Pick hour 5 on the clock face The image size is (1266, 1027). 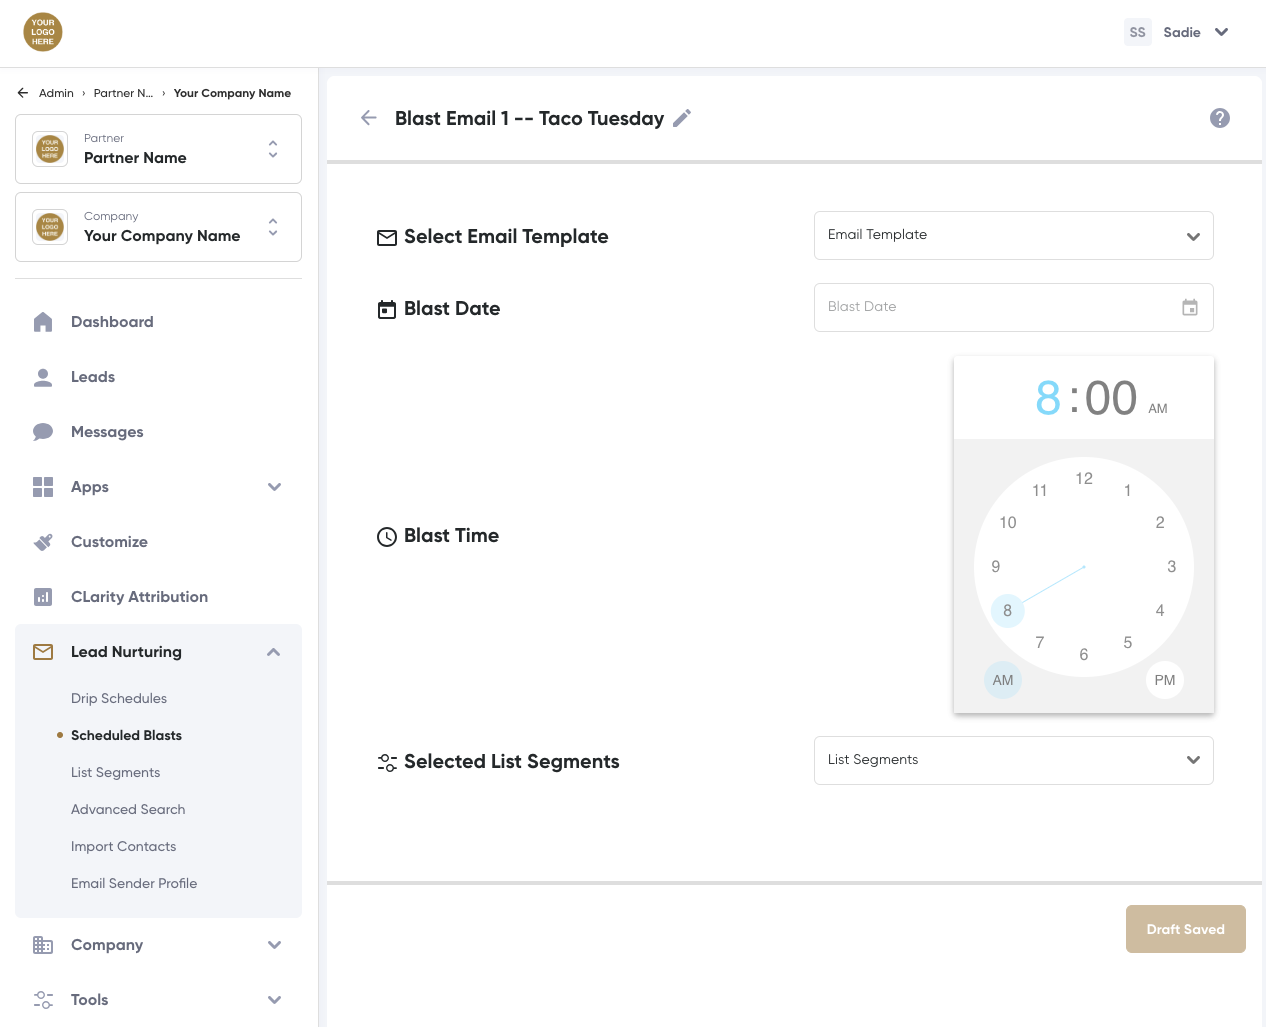click(1128, 643)
